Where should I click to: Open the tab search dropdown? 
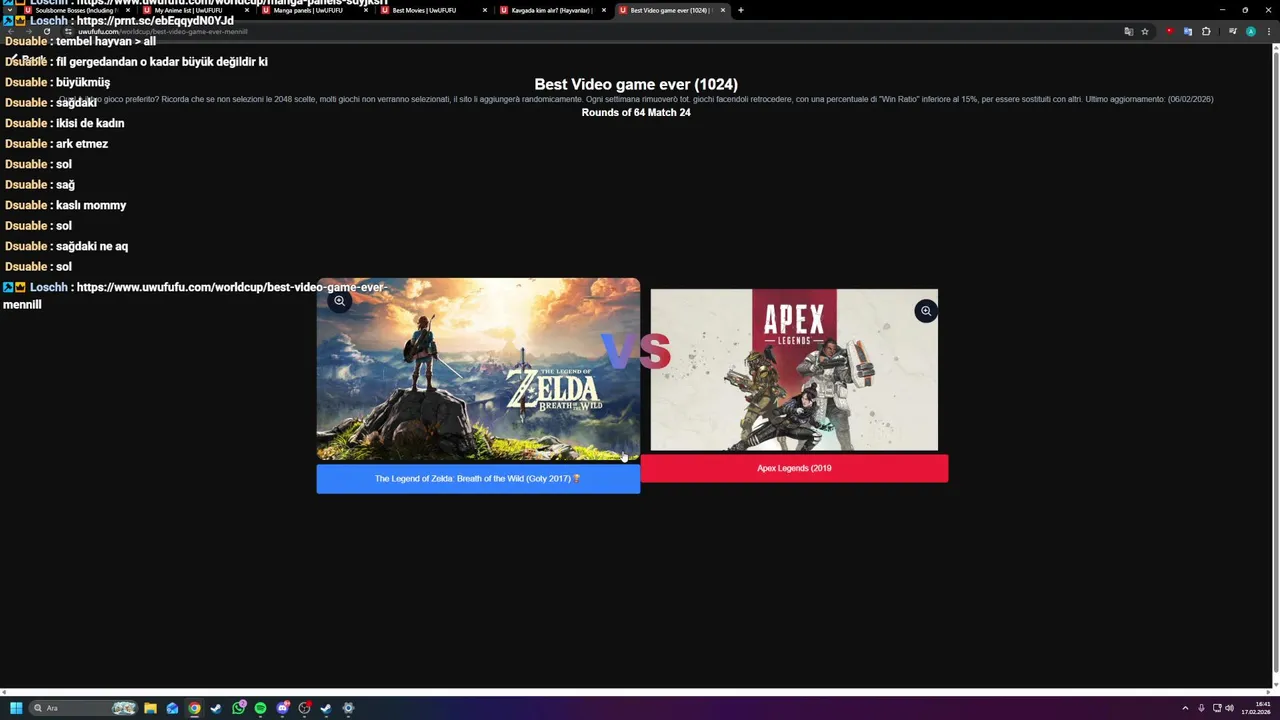pyautogui.click(x=9, y=10)
